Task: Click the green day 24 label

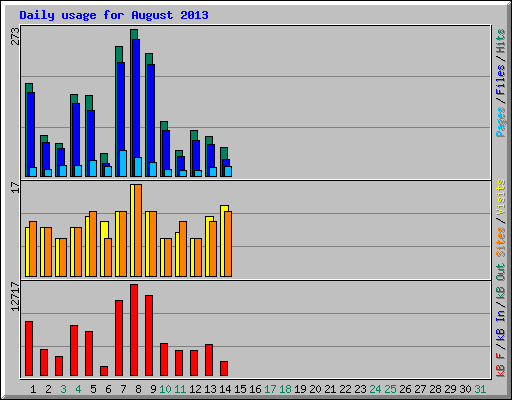Action: point(375,389)
